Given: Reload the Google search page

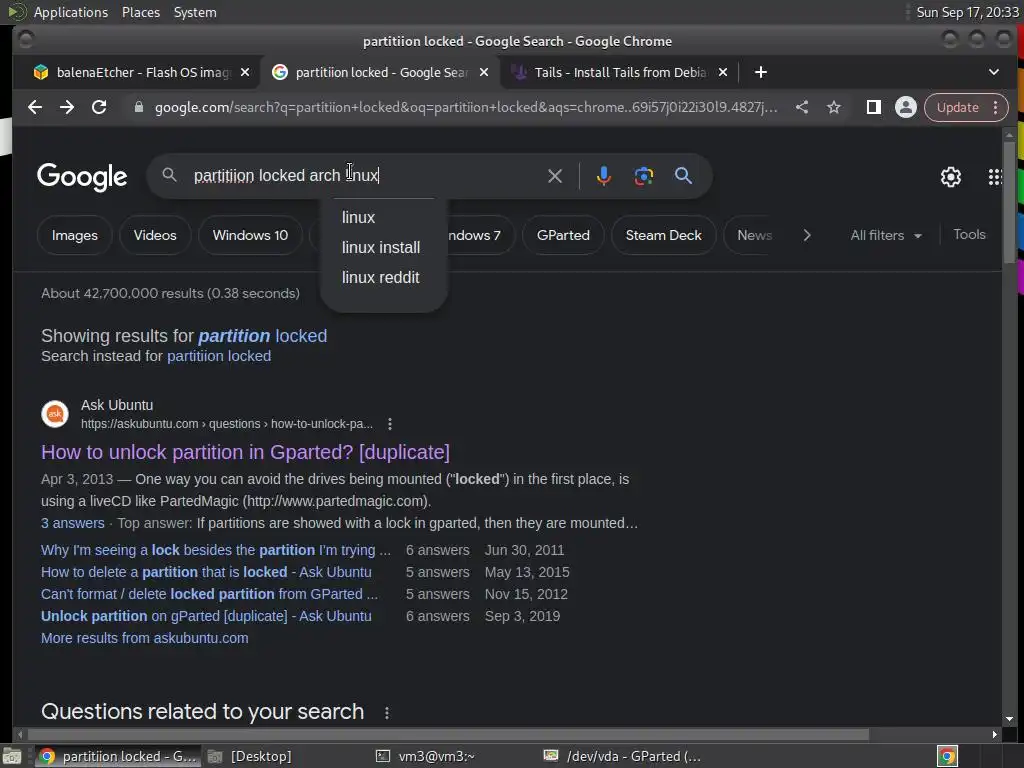Looking at the screenshot, I should click(99, 107).
